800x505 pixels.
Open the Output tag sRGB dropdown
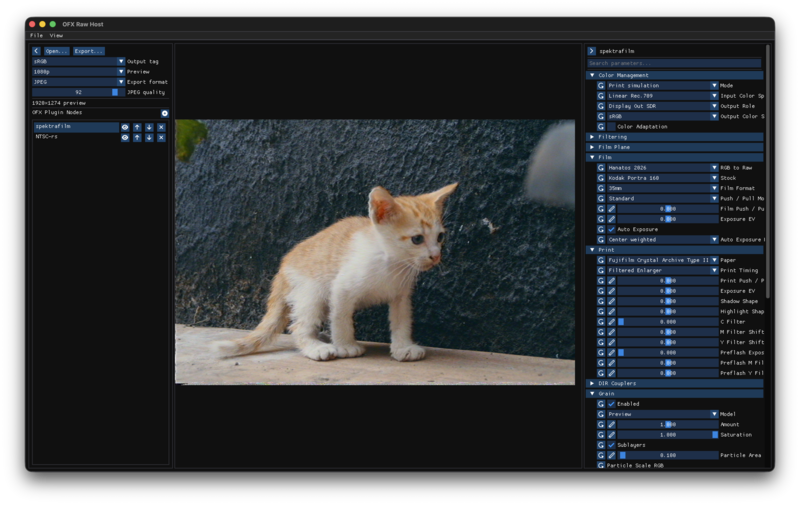[x=79, y=61]
